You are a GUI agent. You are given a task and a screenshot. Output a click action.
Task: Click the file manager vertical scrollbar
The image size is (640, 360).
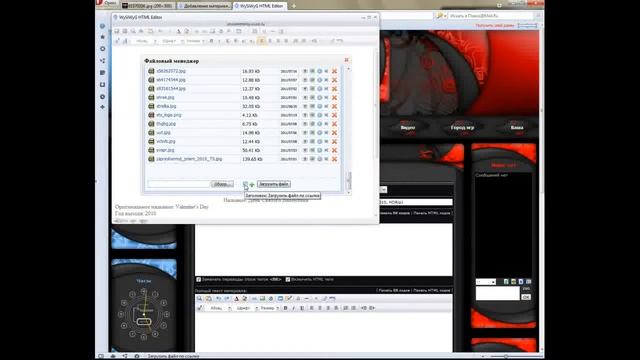349,130
